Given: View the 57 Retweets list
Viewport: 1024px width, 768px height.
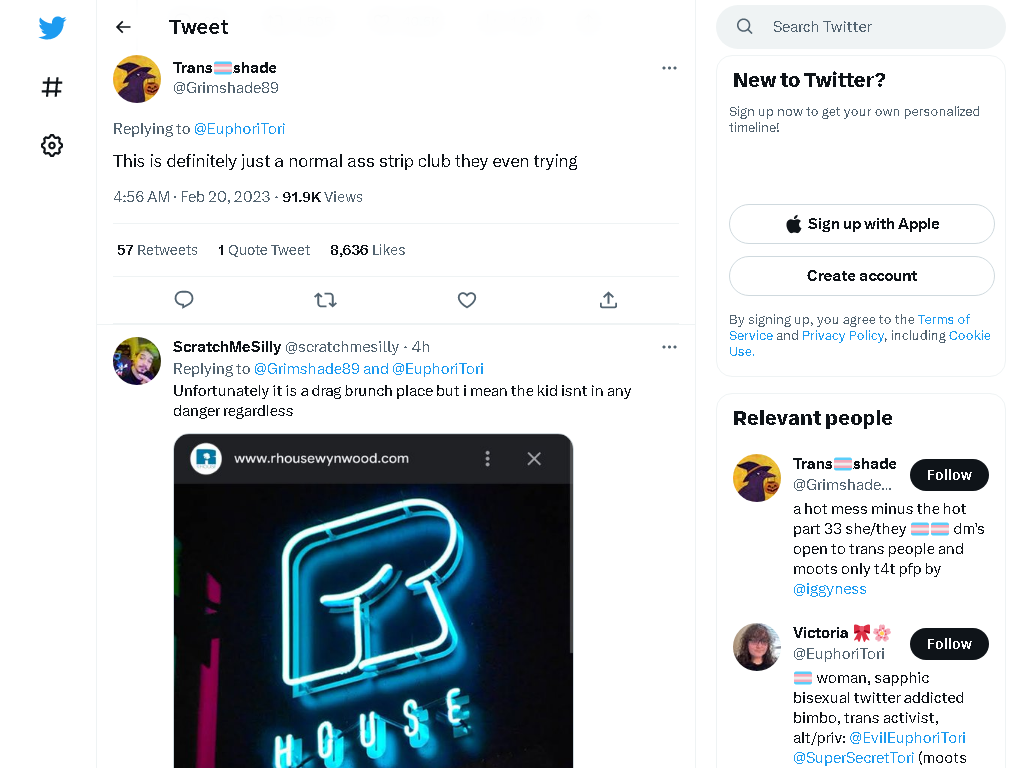Looking at the screenshot, I should [157, 250].
